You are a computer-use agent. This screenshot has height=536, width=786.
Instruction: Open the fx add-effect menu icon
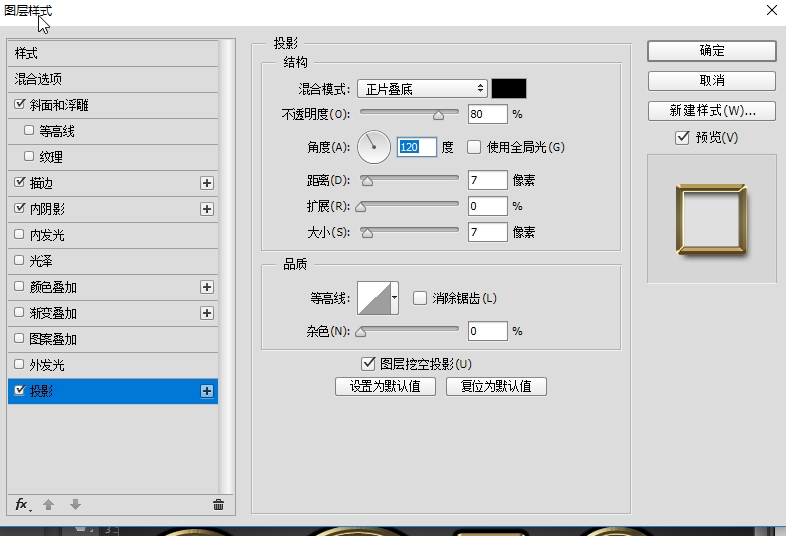(22, 504)
